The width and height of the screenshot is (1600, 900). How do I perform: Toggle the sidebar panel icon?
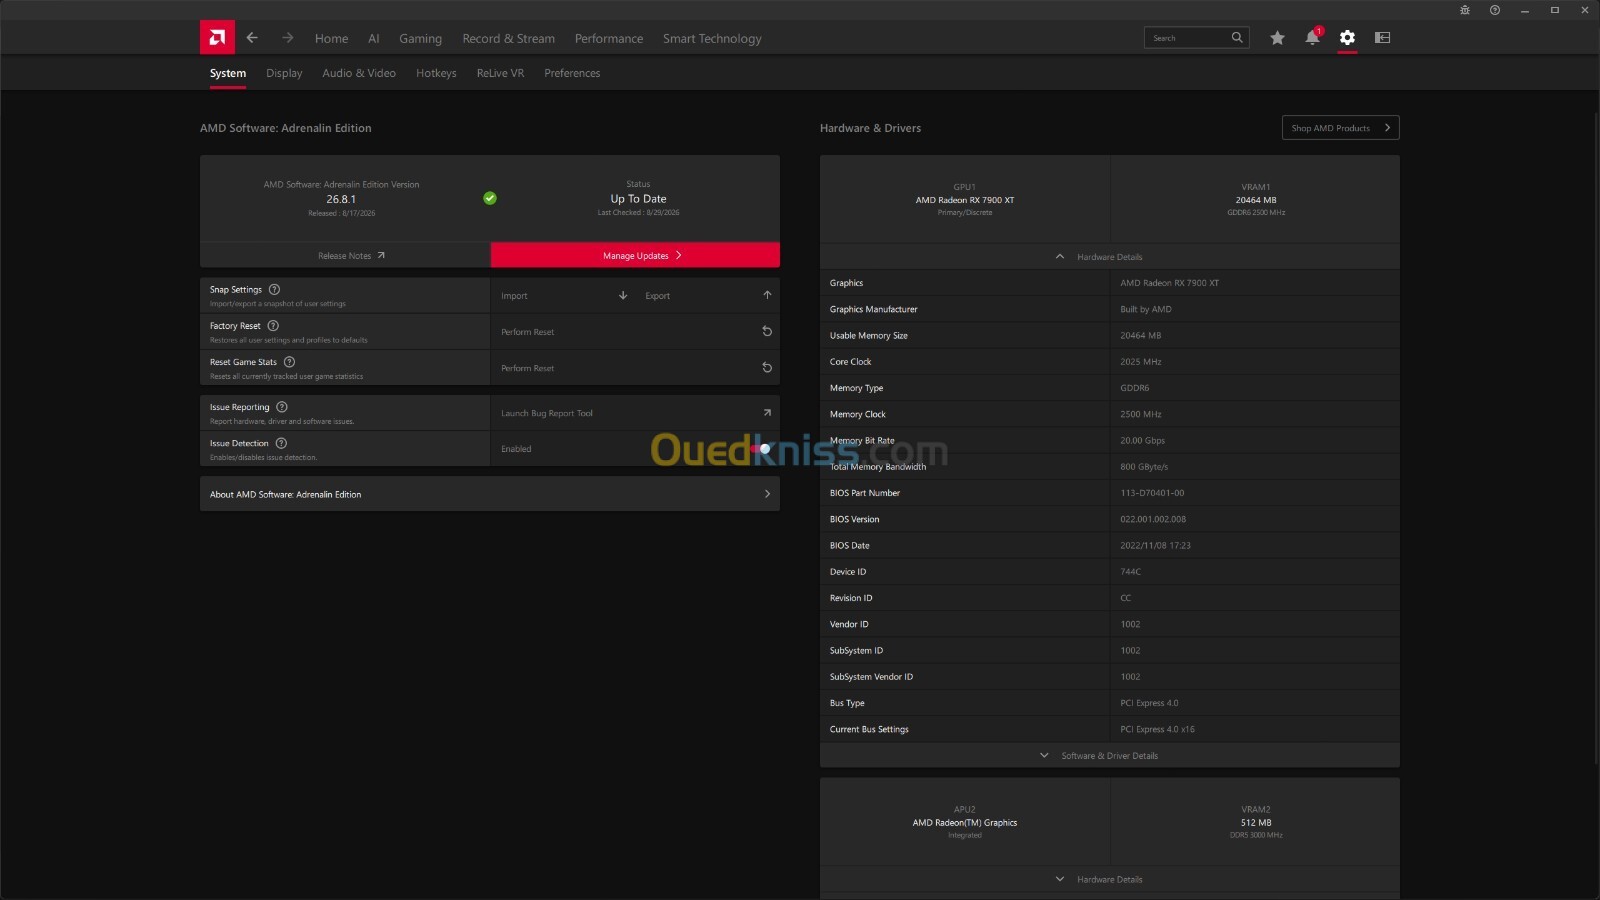coord(1382,38)
